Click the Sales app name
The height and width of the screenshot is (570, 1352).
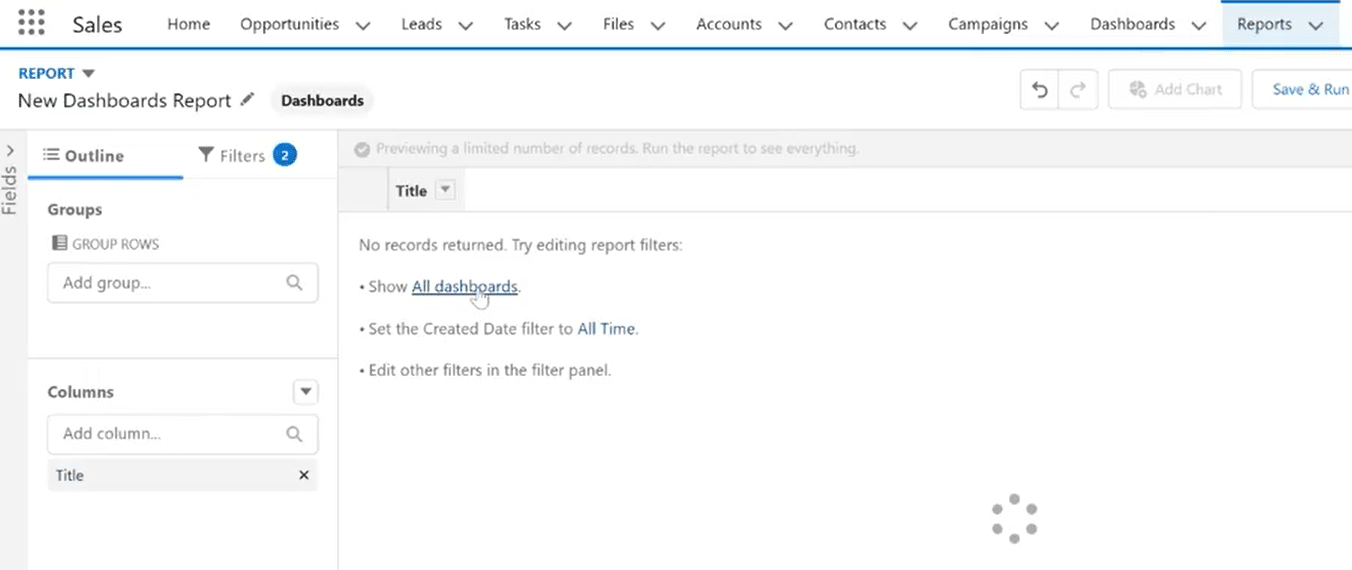[97, 24]
